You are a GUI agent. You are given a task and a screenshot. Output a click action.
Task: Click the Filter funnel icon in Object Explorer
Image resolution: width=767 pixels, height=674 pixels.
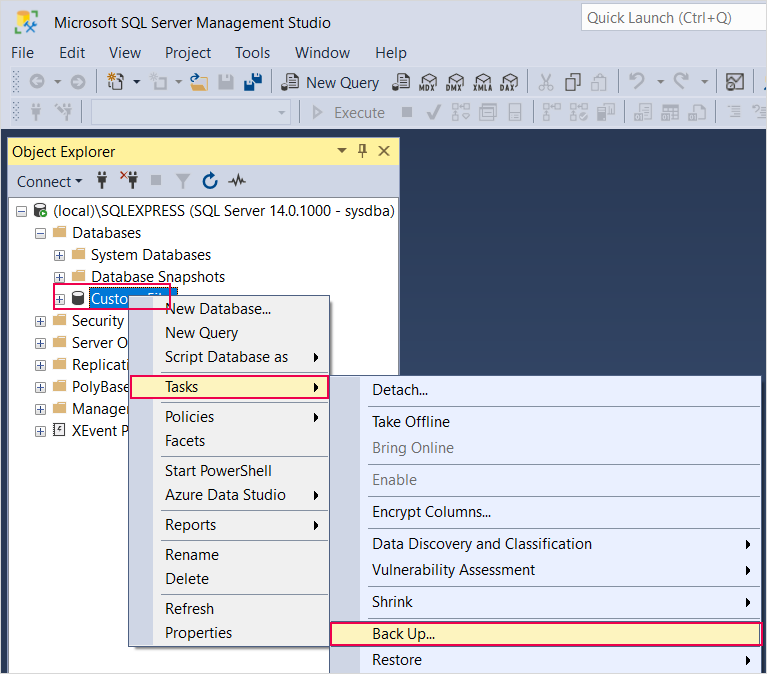coord(182,181)
